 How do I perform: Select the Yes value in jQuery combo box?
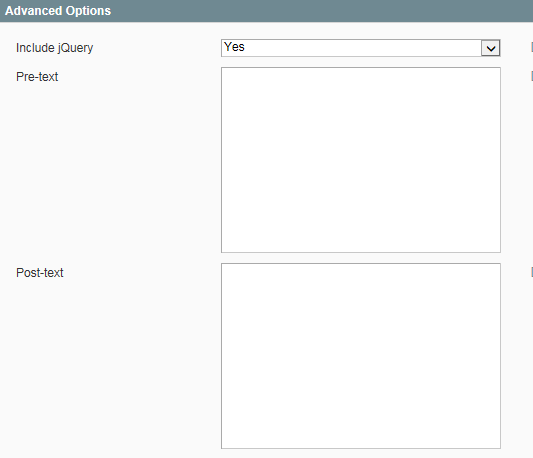click(x=234, y=47)
